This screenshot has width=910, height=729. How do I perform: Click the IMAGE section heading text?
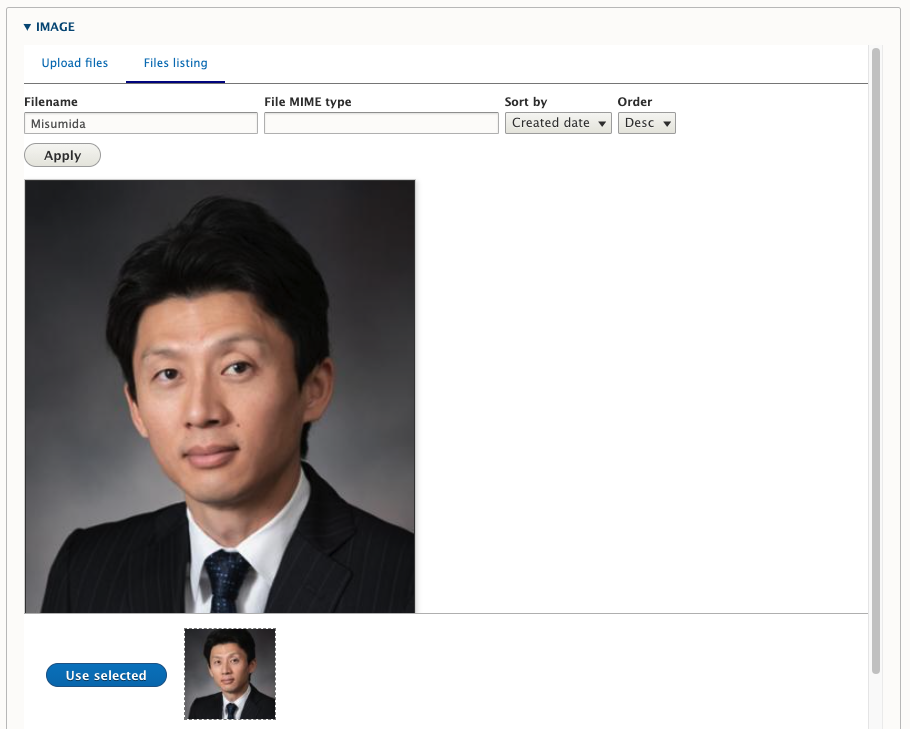pos(55,27)
